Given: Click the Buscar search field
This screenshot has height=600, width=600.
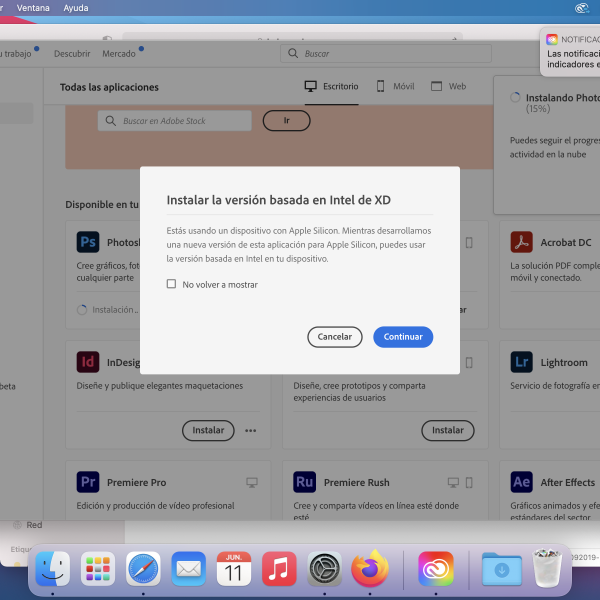Looking at the screenshot, I should pos(386,54).
